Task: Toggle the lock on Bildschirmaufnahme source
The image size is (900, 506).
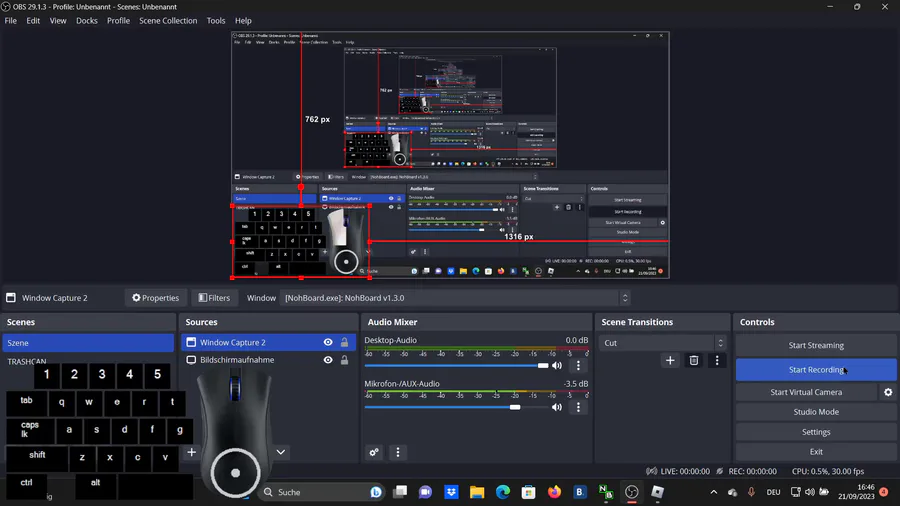Action: pyautogui.click(x=344, y=360)
